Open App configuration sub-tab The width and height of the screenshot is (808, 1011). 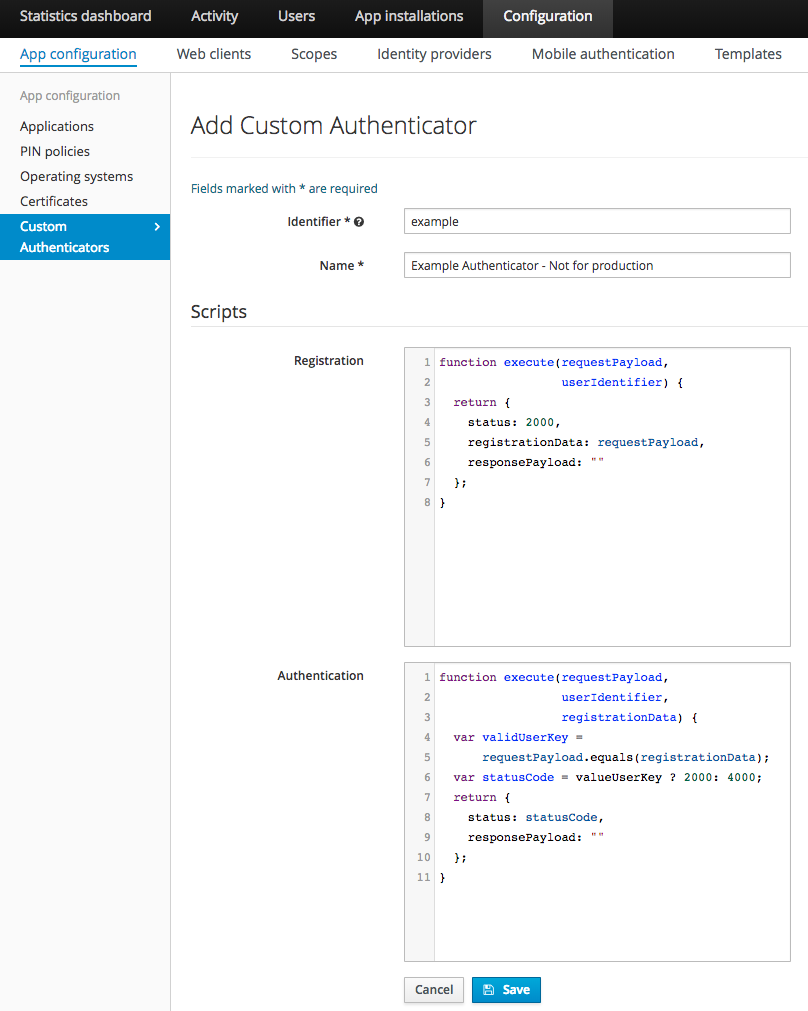coord(78,54)
